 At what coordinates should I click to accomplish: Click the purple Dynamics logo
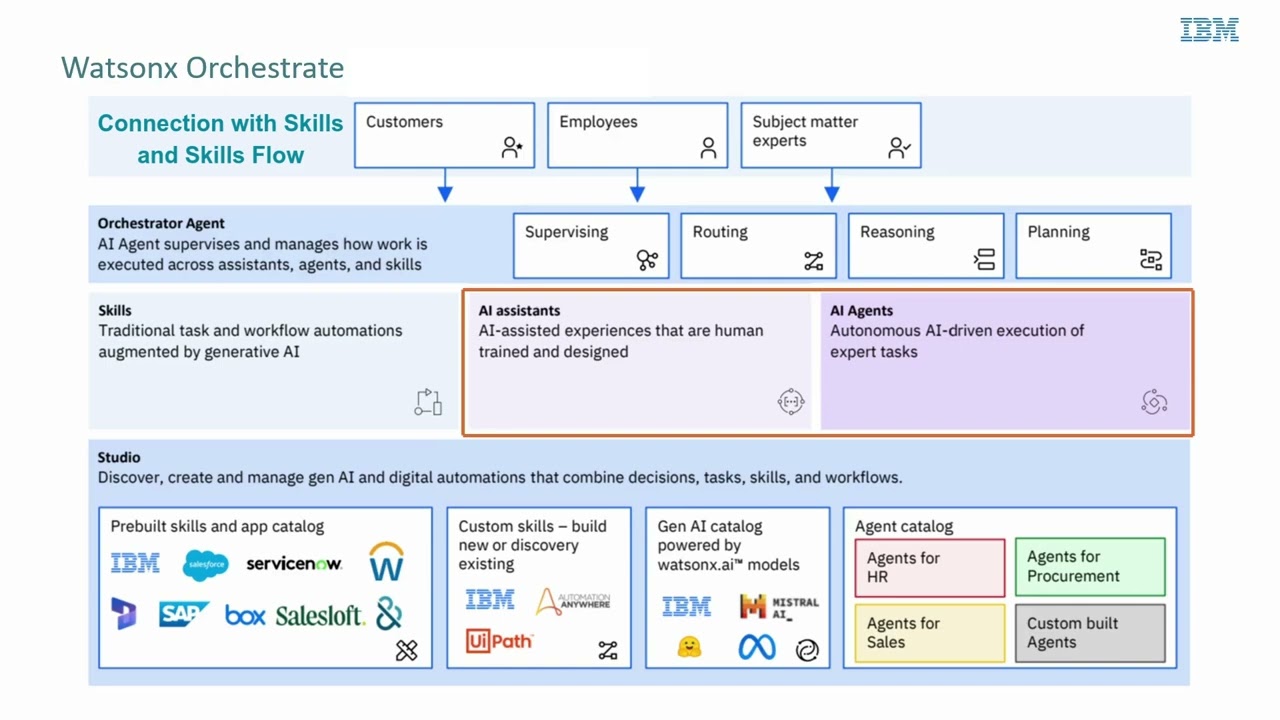(x=124, y=614)
